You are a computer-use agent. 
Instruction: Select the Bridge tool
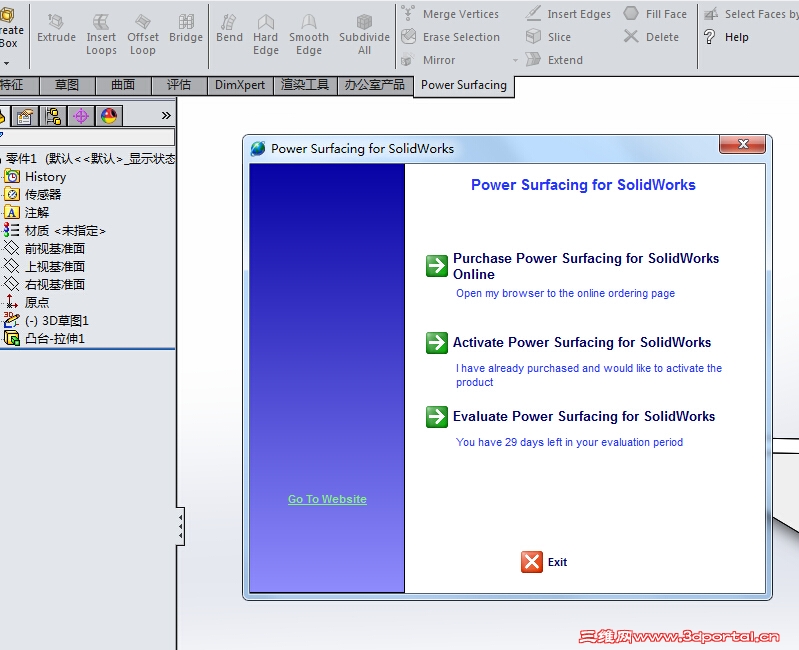[x=186, y=29]
